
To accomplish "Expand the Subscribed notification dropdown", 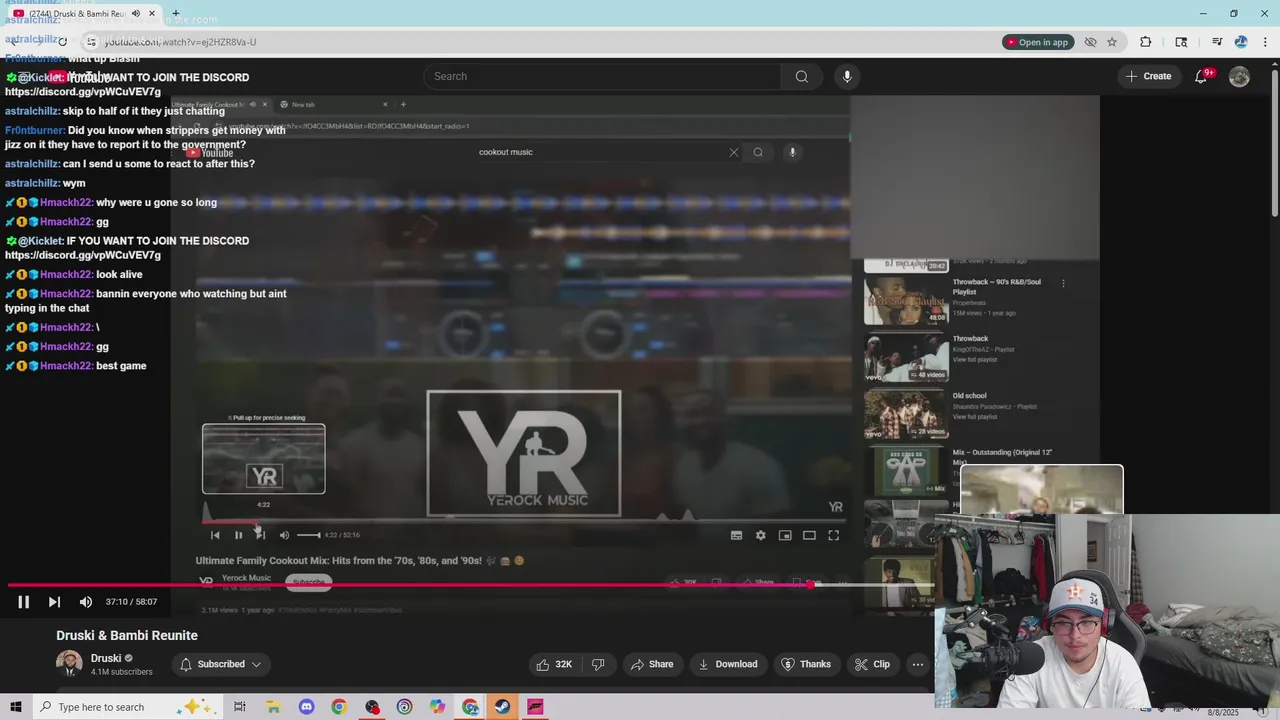I will click(x=220, y=664).
